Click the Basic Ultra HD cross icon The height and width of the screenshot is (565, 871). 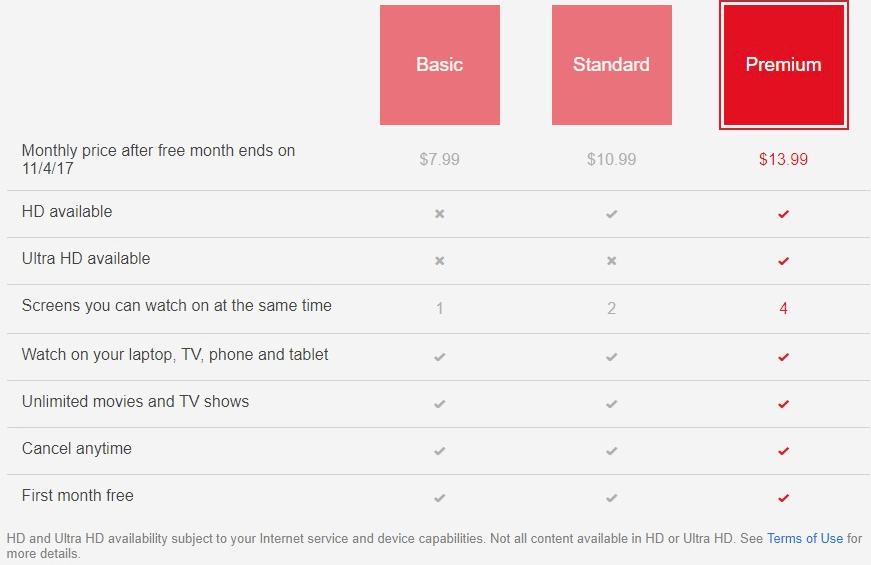(x=440, y=261)
